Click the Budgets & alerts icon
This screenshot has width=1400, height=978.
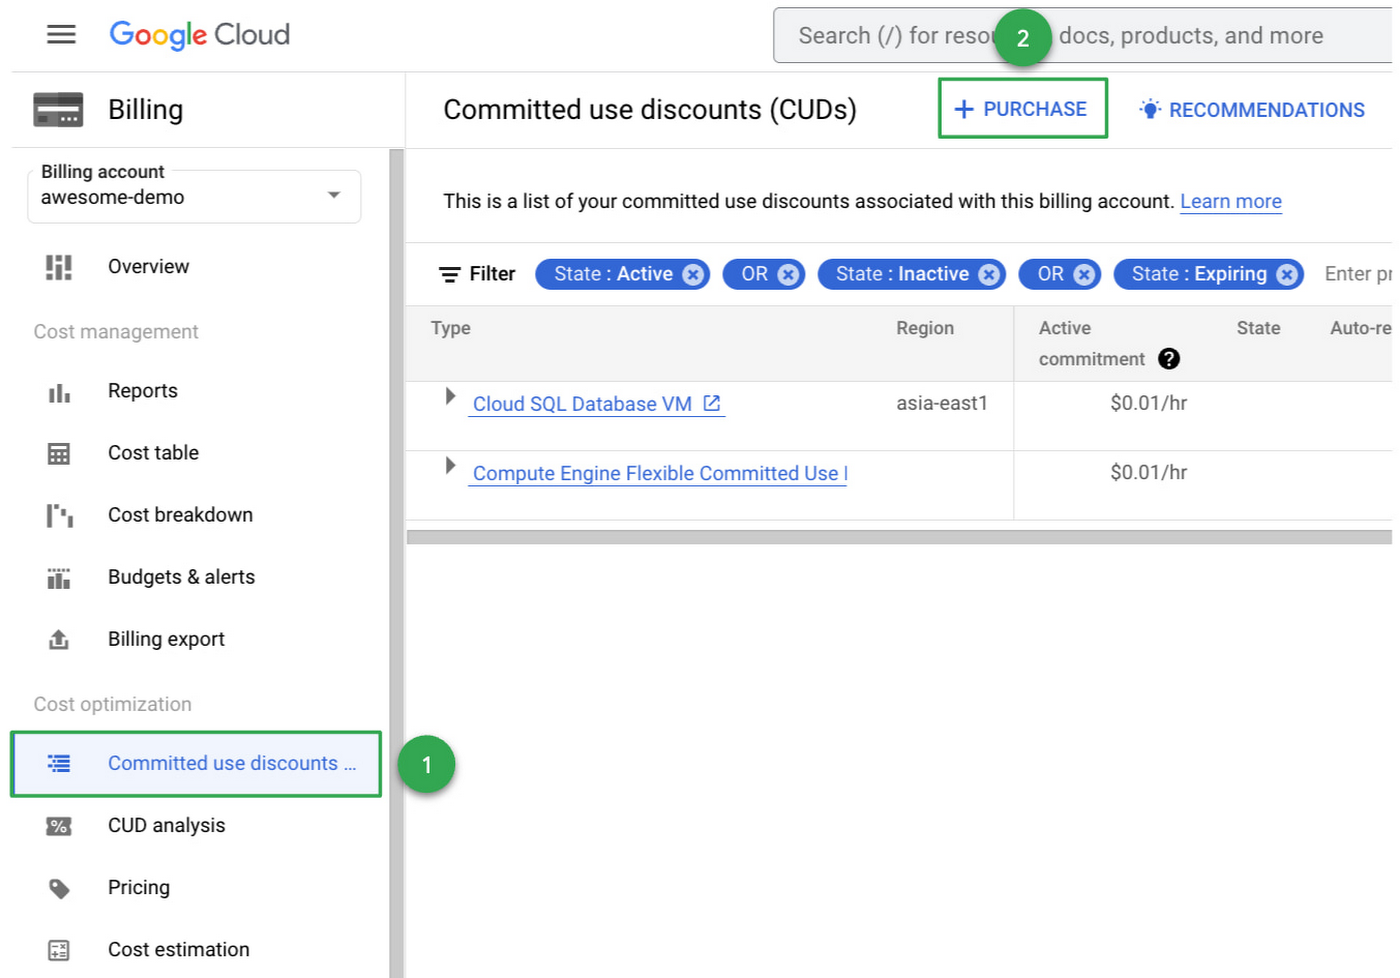point(59,578)
